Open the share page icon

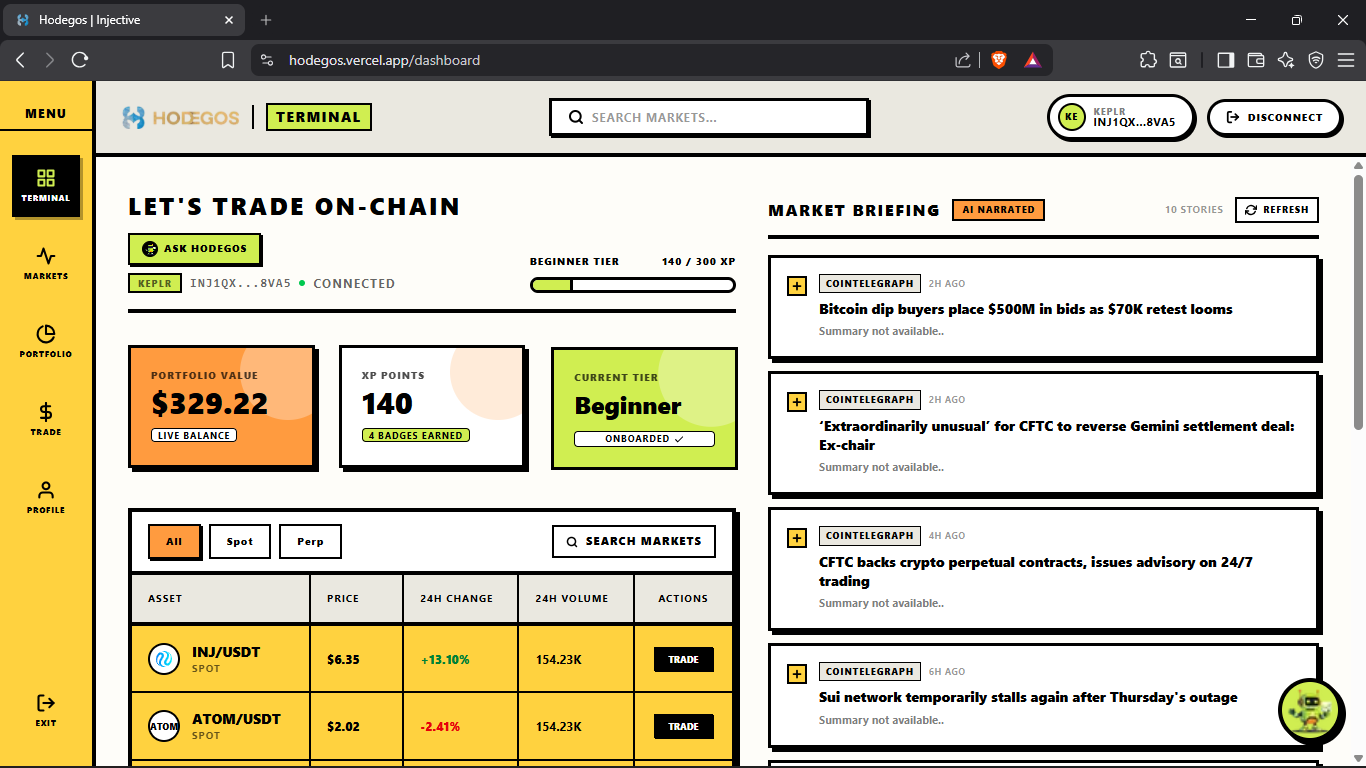click(963, 60)
